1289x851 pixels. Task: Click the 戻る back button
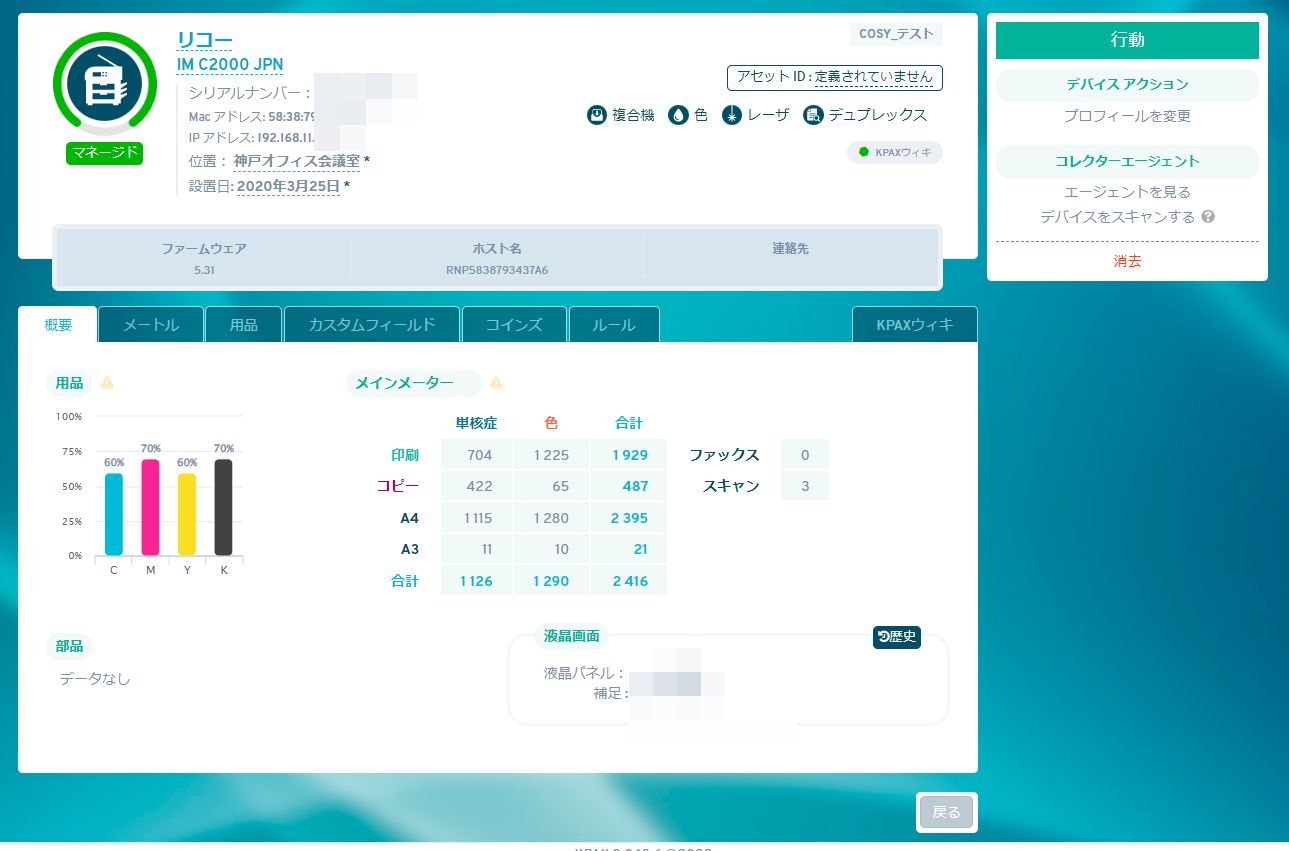point(946,812)
